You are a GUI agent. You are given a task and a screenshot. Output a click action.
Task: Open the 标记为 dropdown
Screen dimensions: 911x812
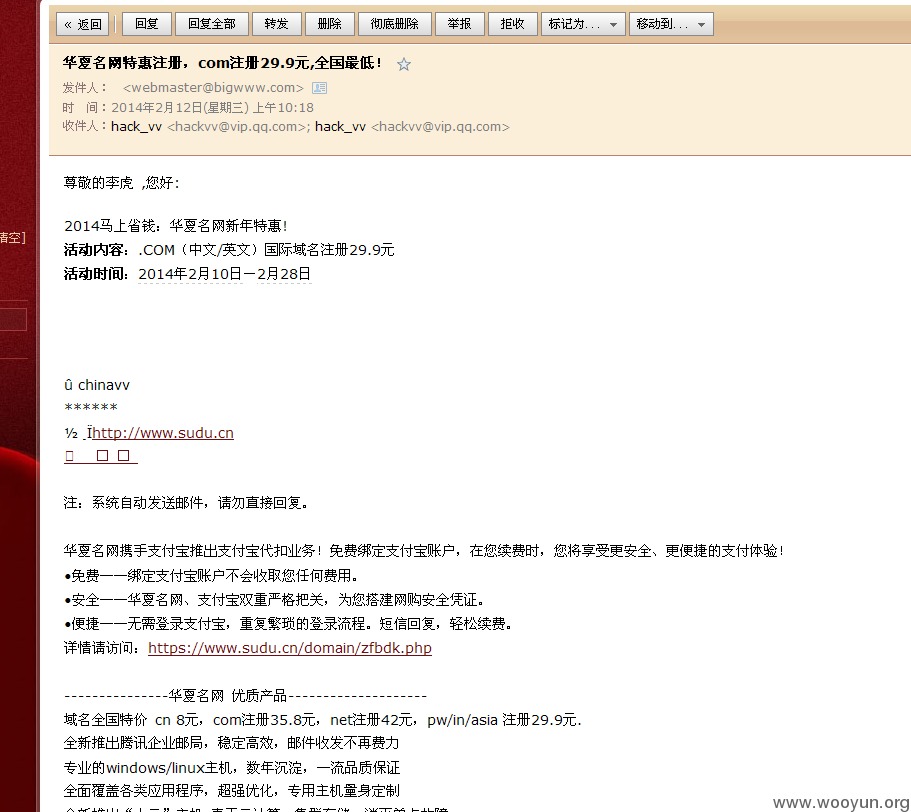tap(583, 24)
